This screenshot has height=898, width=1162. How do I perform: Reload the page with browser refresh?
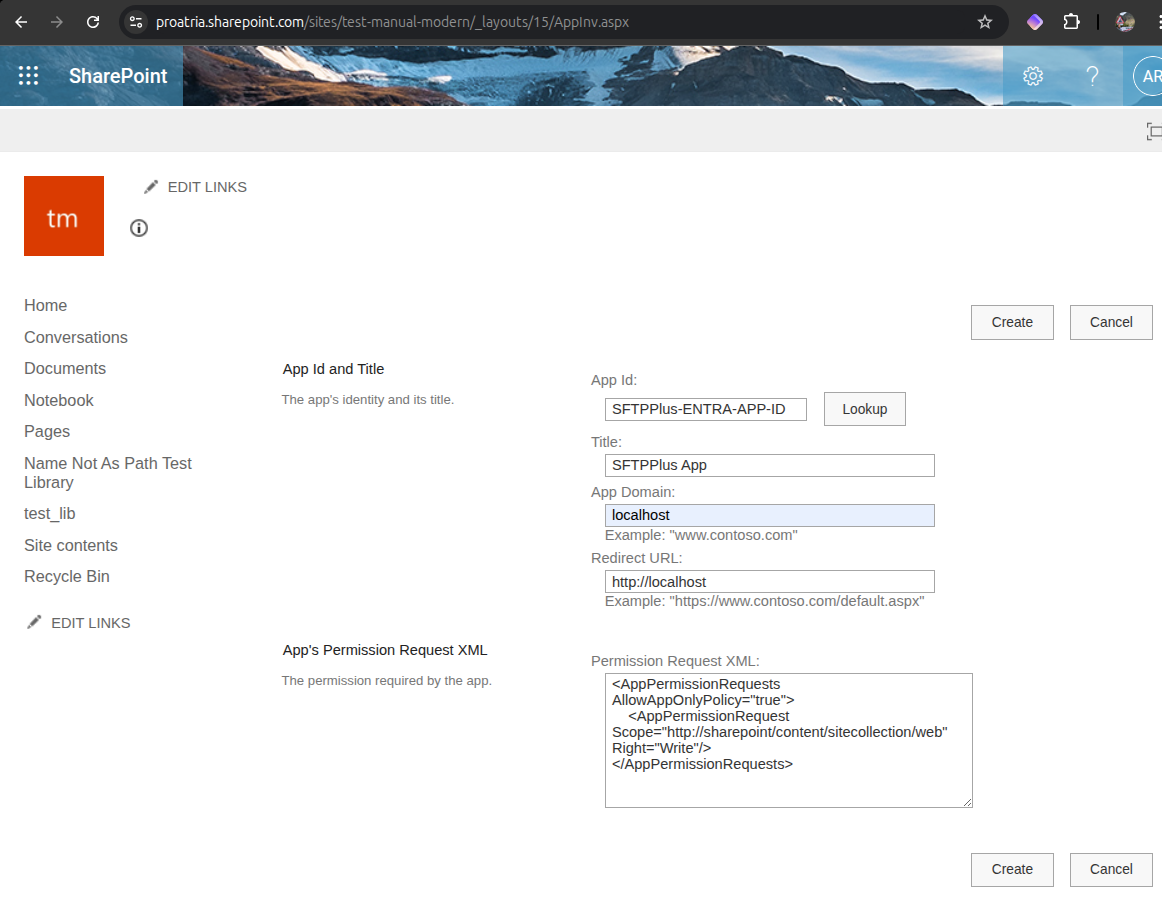(x=93, y=22)
